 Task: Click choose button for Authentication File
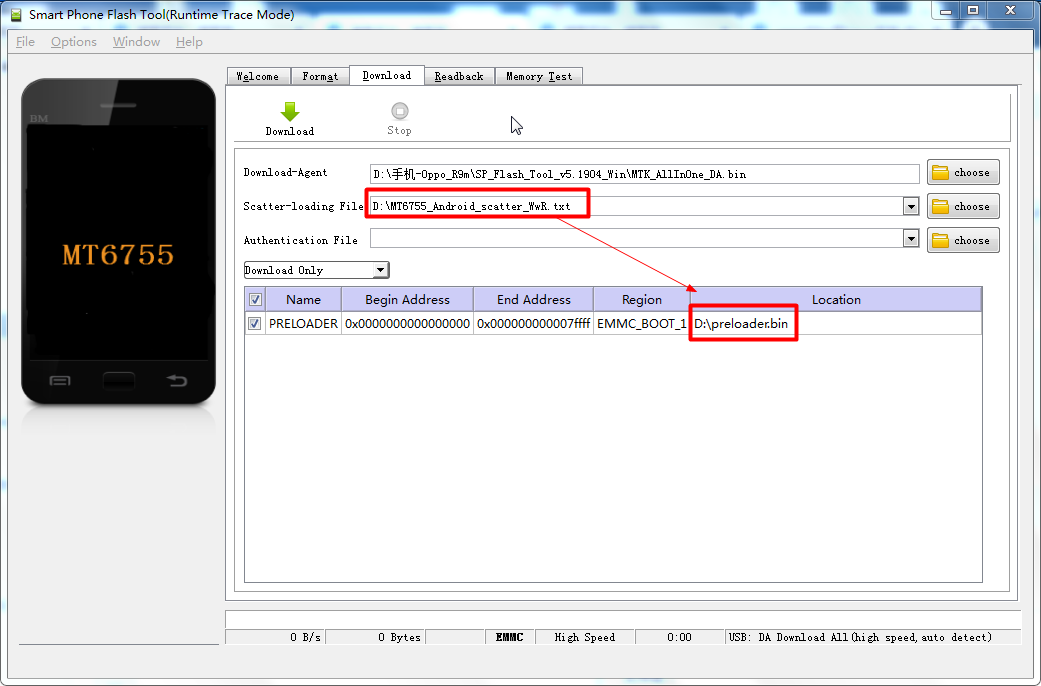(x=963, y=240)
